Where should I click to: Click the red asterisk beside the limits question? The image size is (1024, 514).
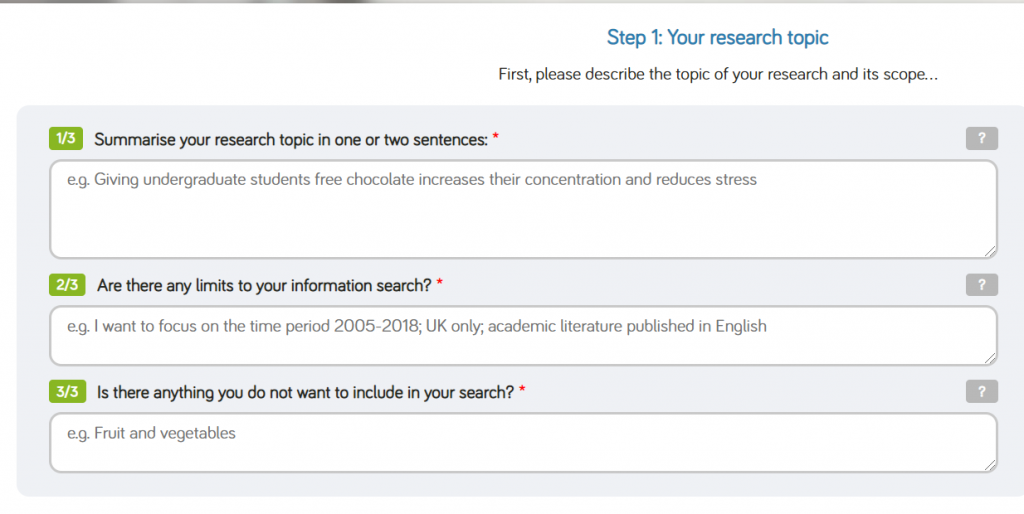point(440,284)
